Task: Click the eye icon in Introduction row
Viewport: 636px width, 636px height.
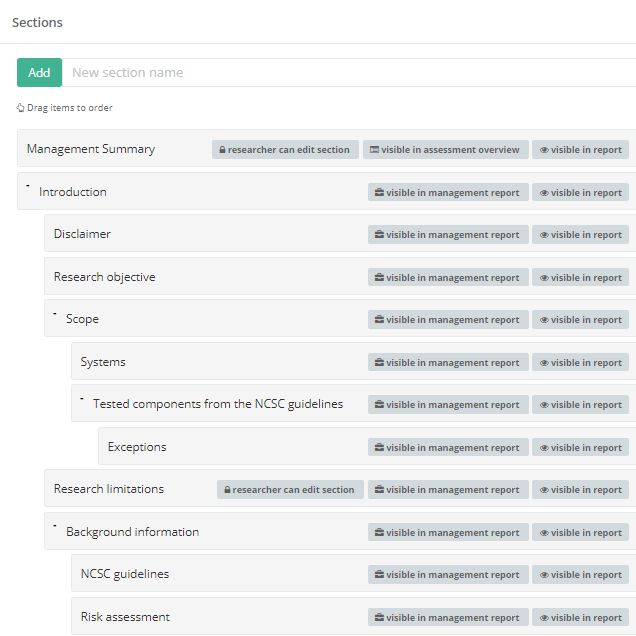Action: click(x=544, y=193)
